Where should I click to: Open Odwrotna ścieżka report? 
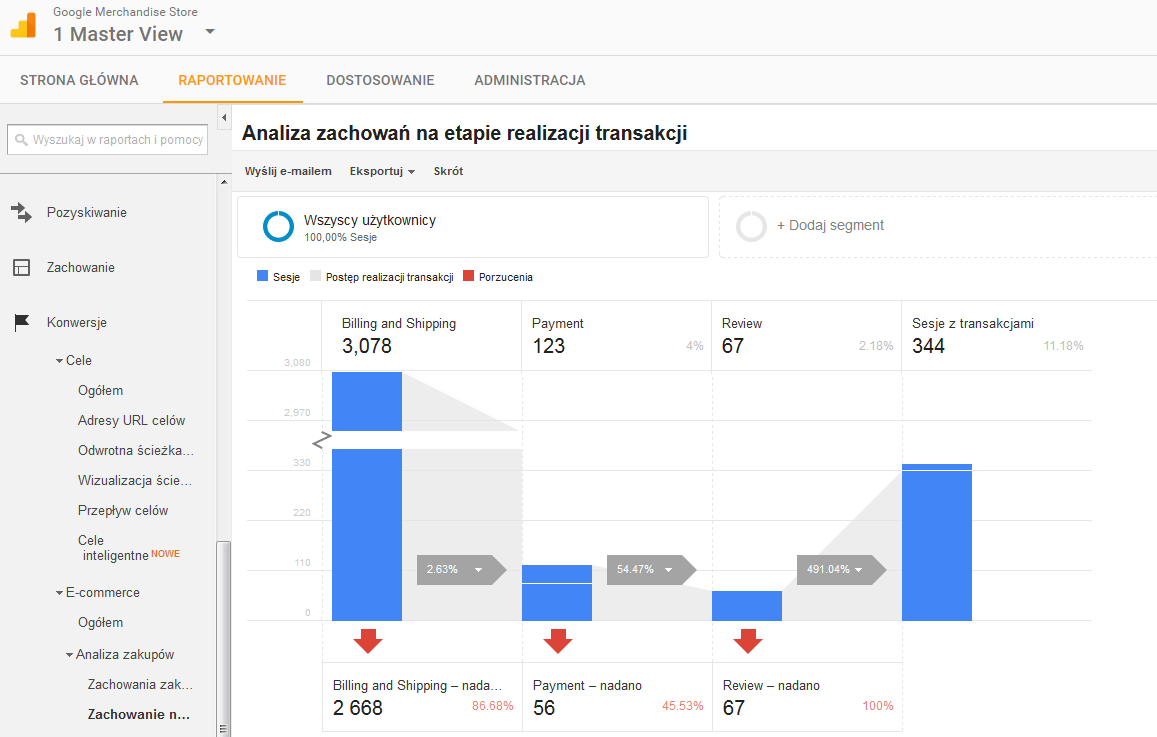136,450
